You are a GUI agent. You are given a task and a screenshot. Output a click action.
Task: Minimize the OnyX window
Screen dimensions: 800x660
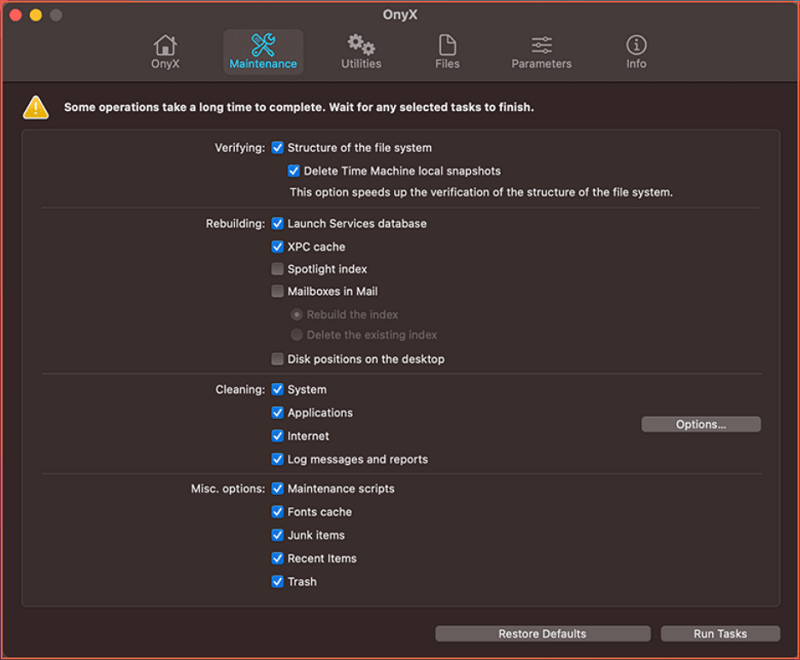tap(36, 15)
